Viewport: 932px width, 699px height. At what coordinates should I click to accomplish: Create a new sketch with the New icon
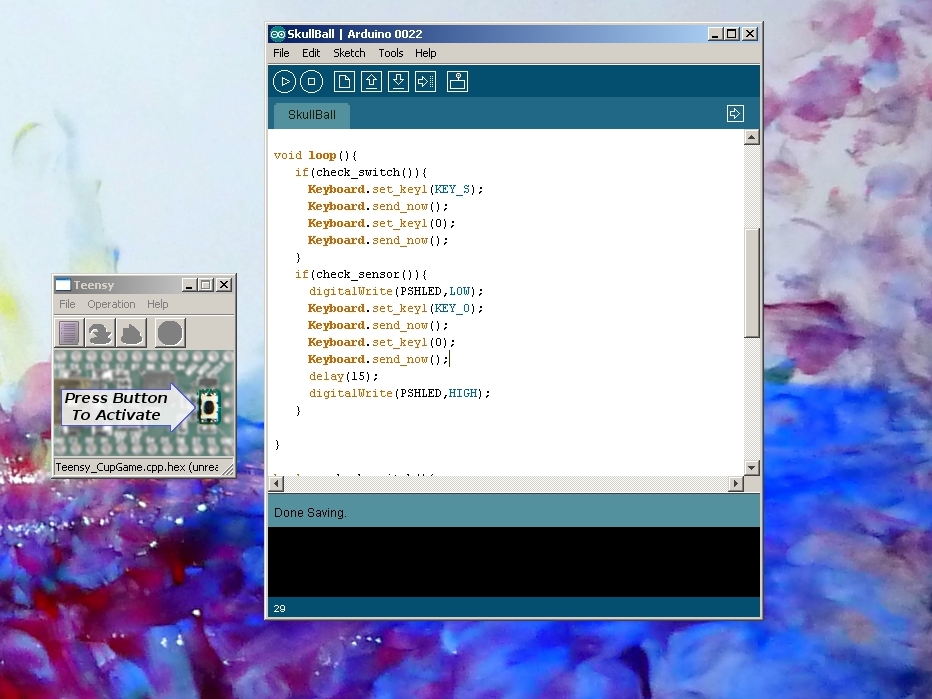click(344, 81)
